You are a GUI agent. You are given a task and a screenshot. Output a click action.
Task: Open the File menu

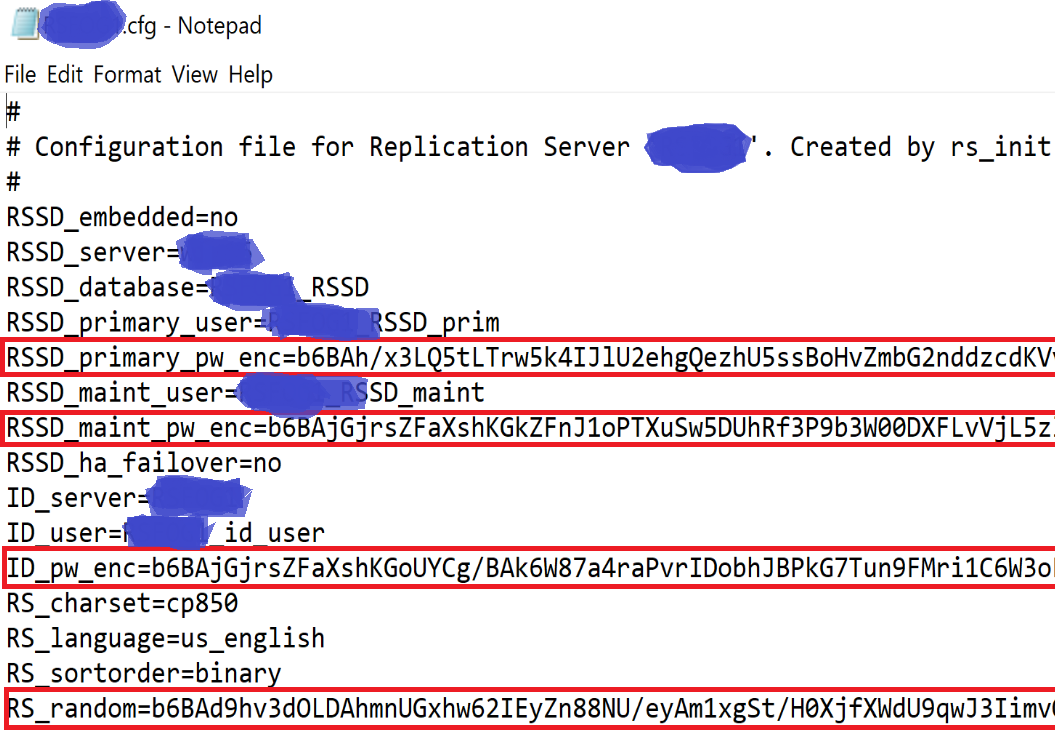click(18, 74)
